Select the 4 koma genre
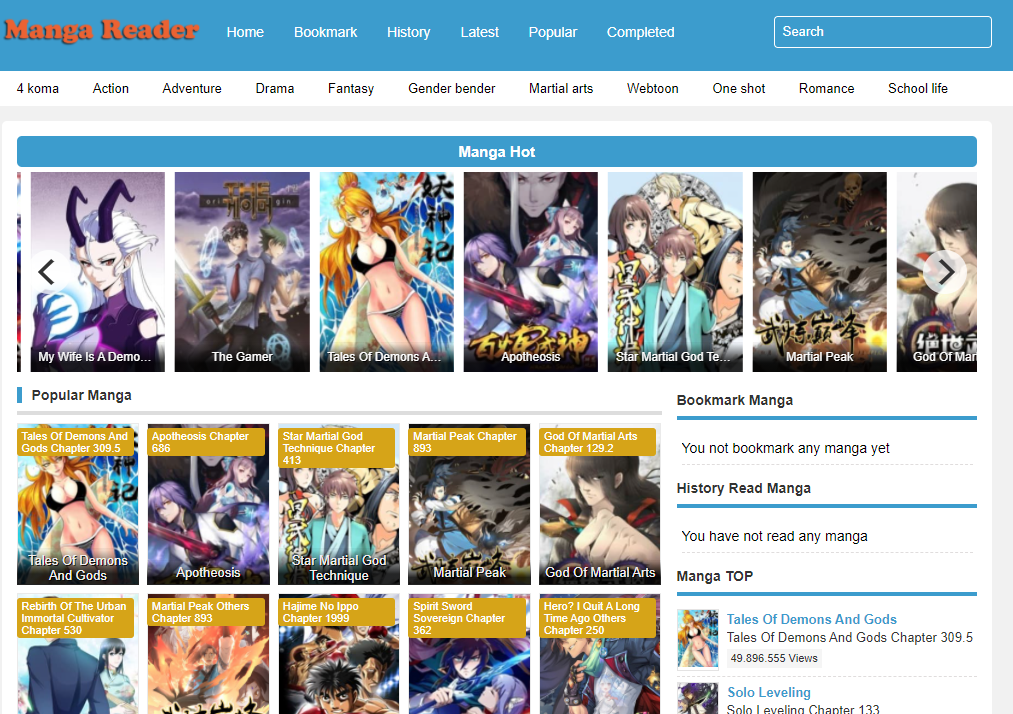 point(37,89)
